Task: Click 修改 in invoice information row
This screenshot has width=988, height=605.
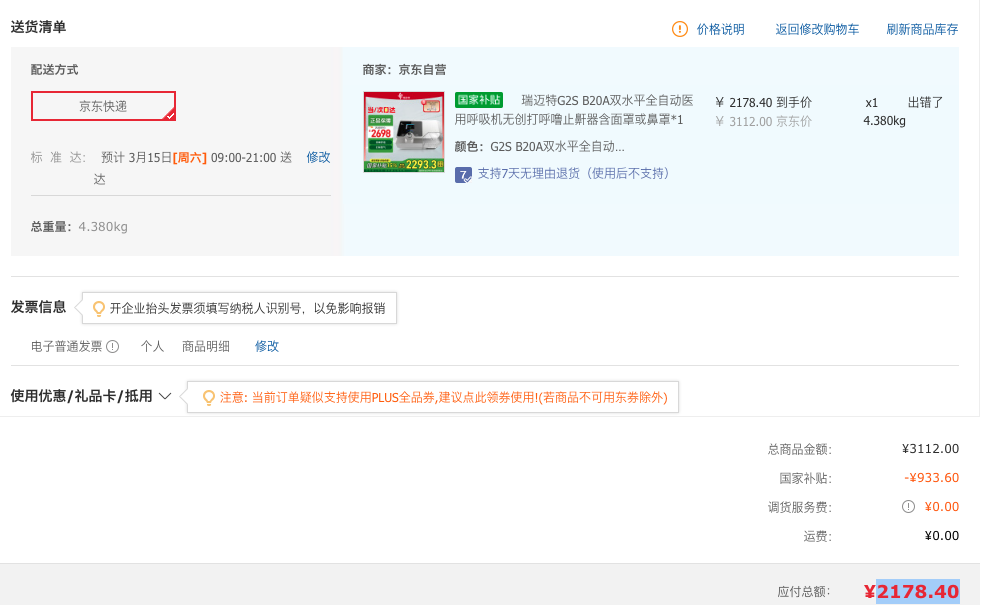Action: point(267,346)
